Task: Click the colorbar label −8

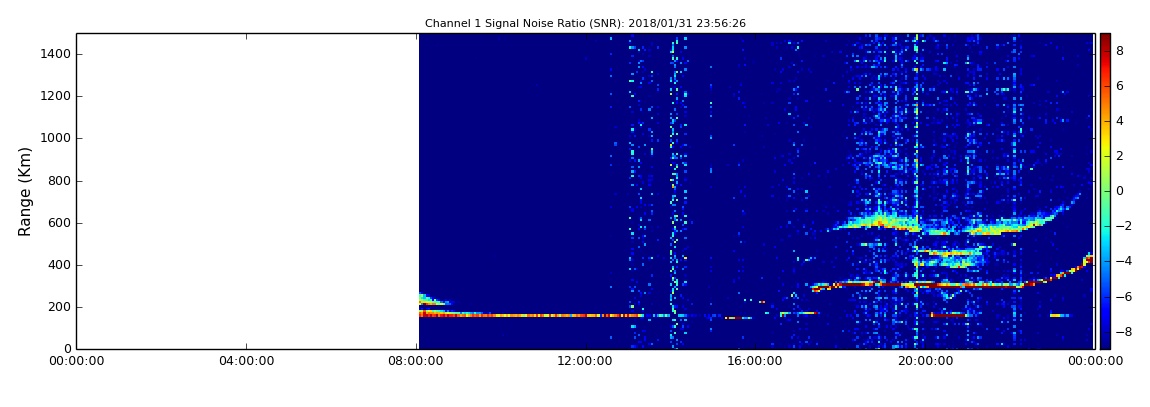Action: pos(1123,331)
